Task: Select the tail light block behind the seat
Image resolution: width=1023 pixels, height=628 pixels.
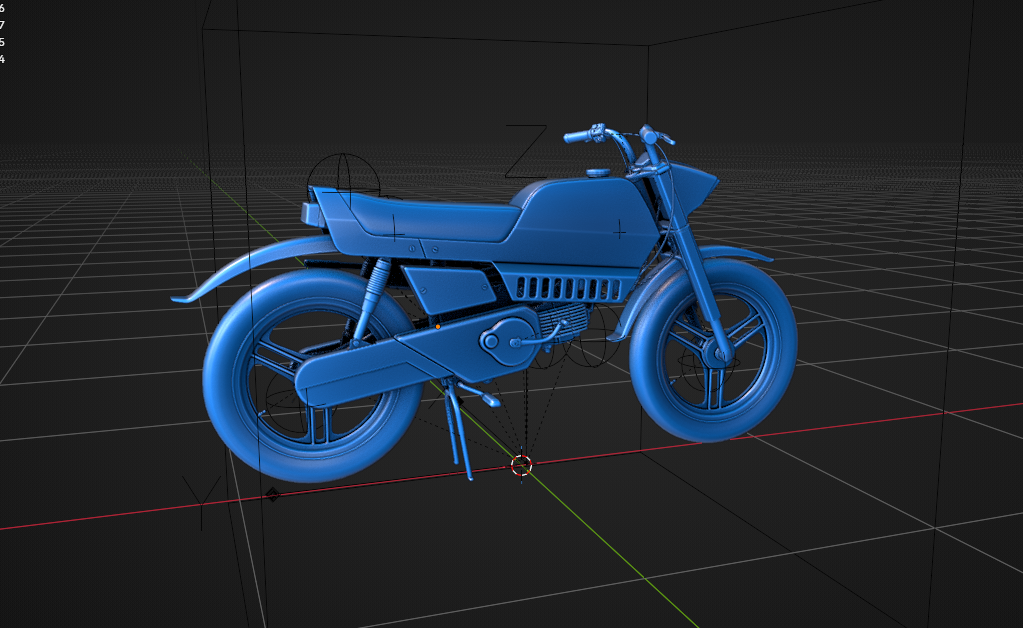Action: tap(312, 214)
